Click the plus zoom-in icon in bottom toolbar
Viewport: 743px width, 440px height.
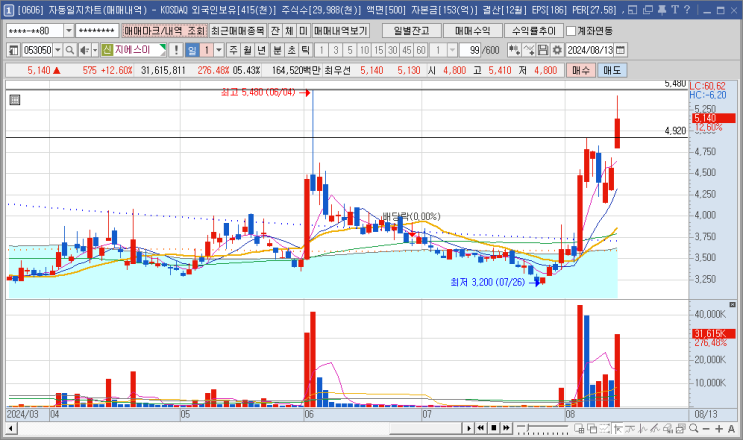tap(719, 428)
